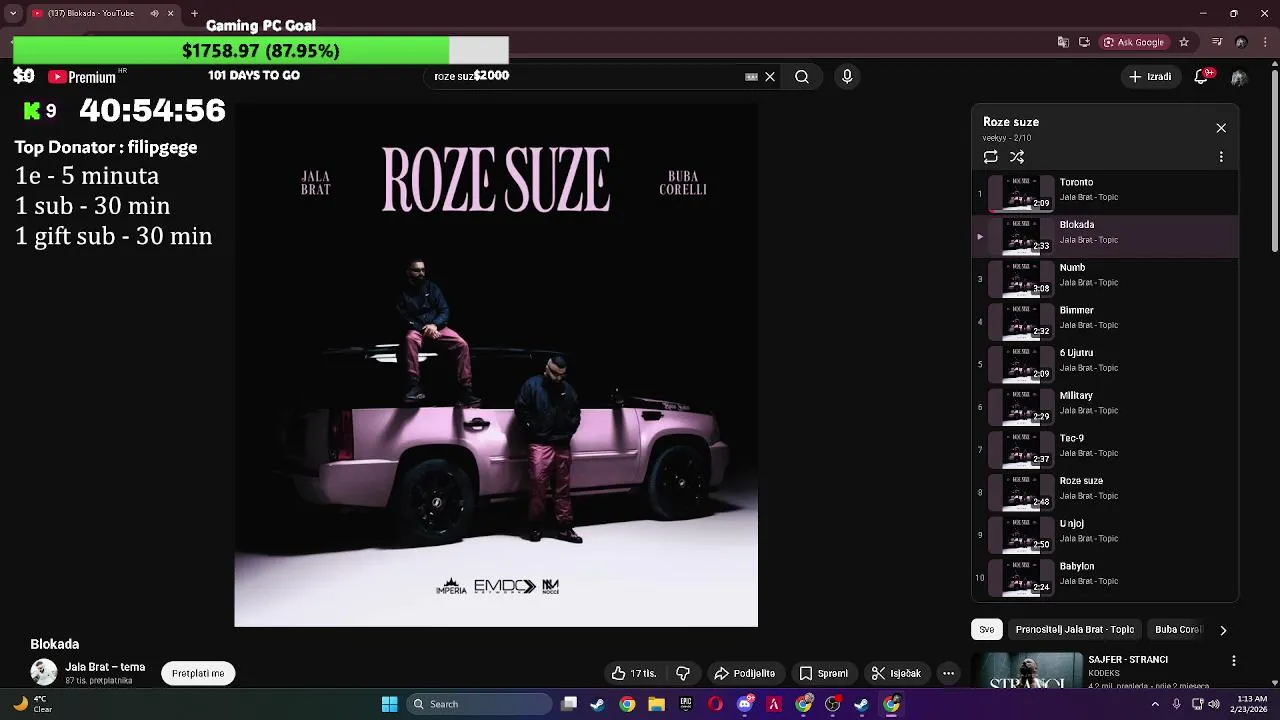Open the Jala Brat channel avatar

click(x=44, y=673)
